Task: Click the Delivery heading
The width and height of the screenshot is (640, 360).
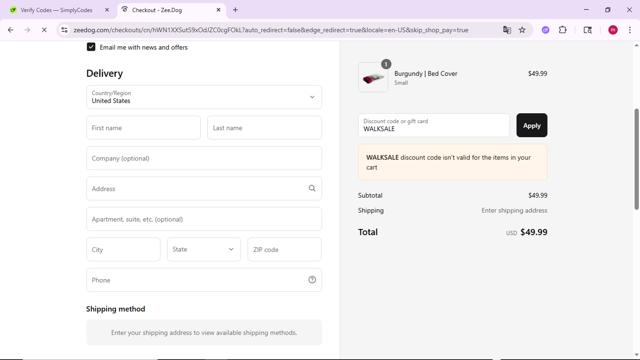Action: click(x=104, y=73)
